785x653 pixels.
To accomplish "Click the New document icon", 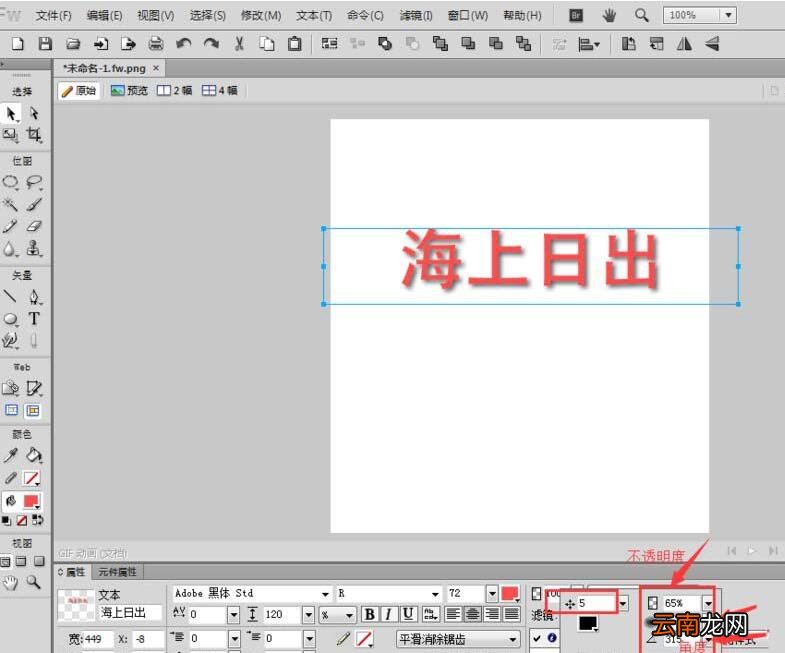I will click(x=18, y=44).
